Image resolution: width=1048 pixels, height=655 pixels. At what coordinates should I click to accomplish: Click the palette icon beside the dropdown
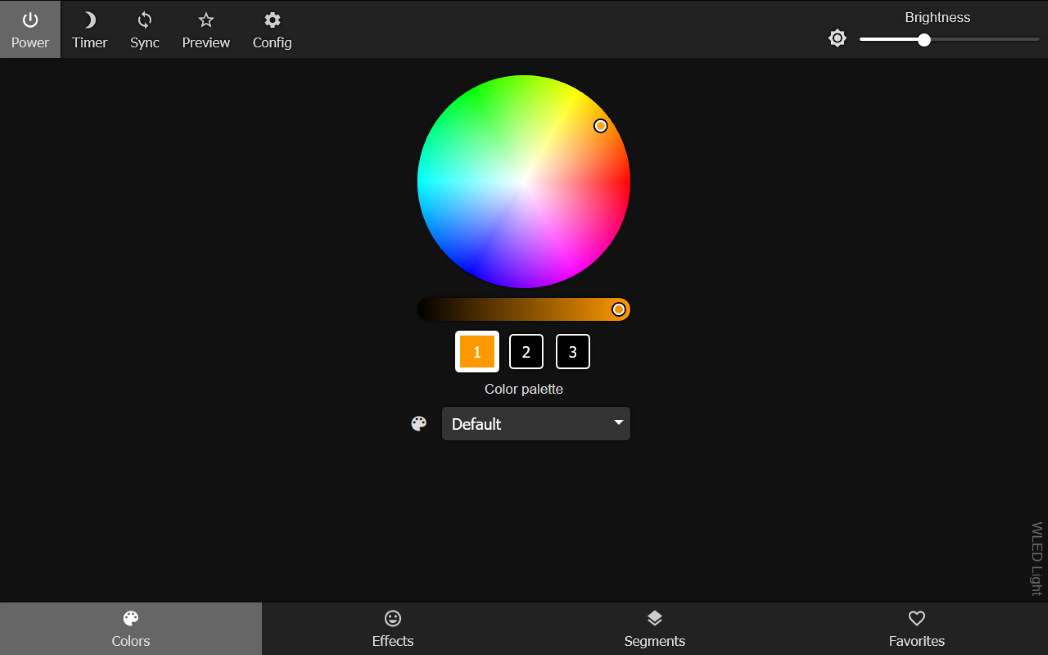[x=419, y=424]
